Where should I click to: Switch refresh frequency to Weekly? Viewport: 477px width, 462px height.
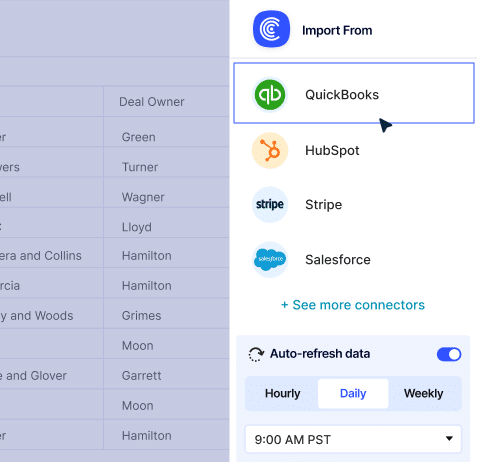click(424, 393)
